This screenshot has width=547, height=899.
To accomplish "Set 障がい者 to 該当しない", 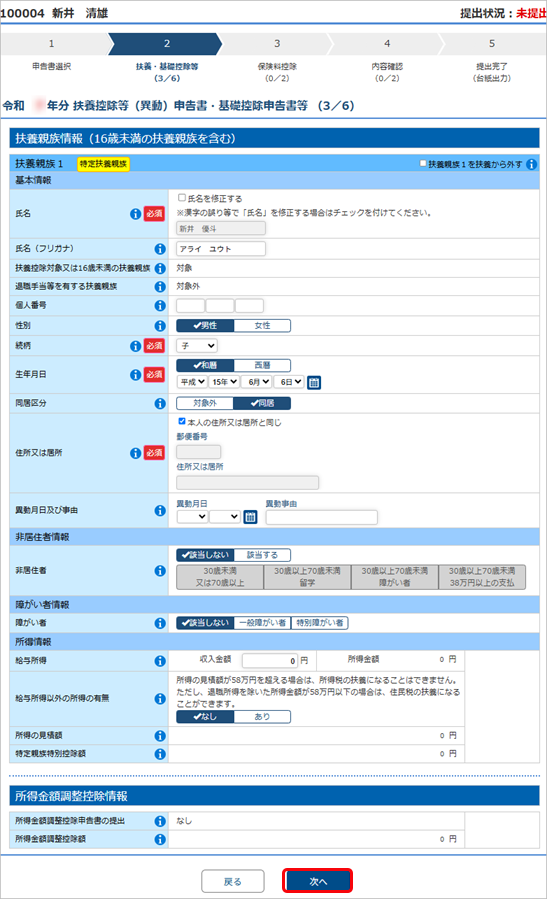I will pos(205,623).
